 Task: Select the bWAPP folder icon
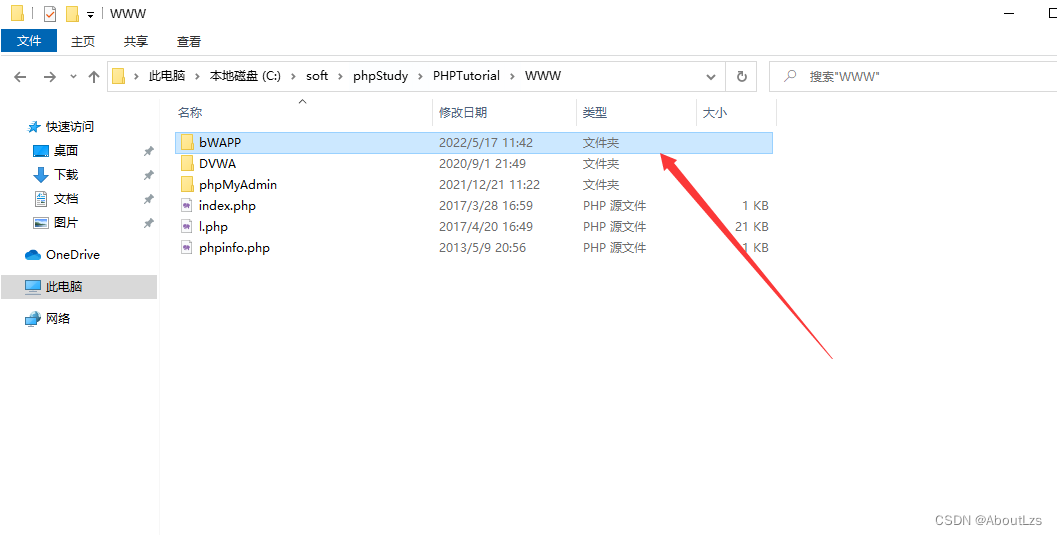[187, 142]
